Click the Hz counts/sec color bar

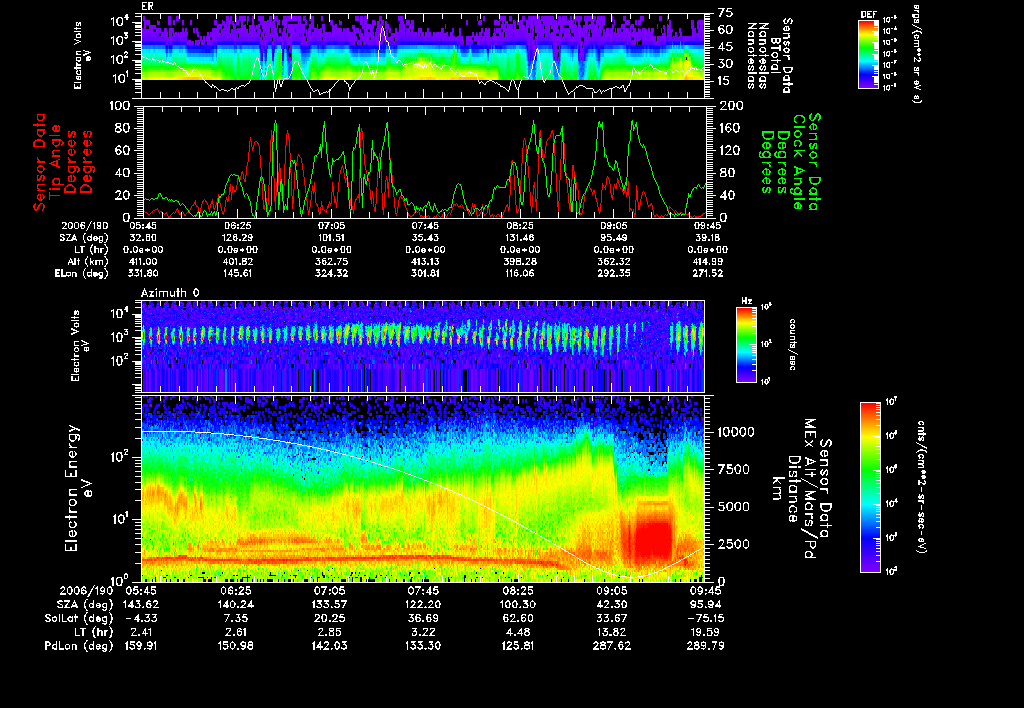pyautogui.click(x=746, y=344)
